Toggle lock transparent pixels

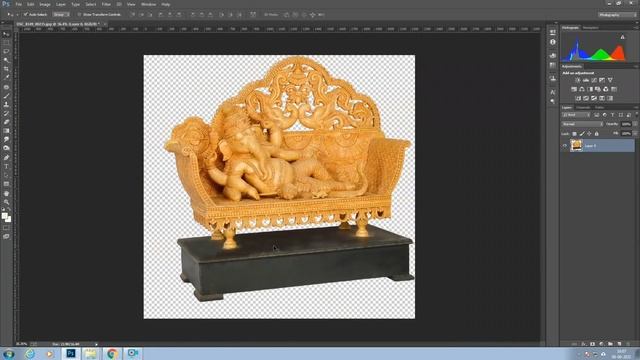(574, 133)
